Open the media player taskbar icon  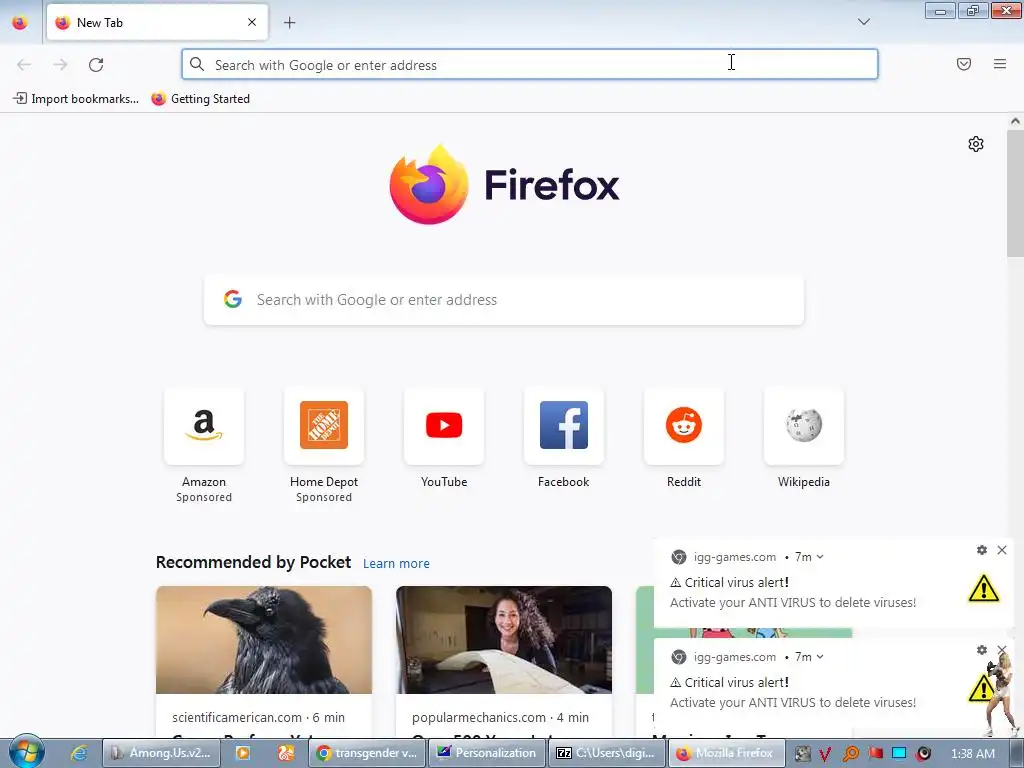(242, 753)
